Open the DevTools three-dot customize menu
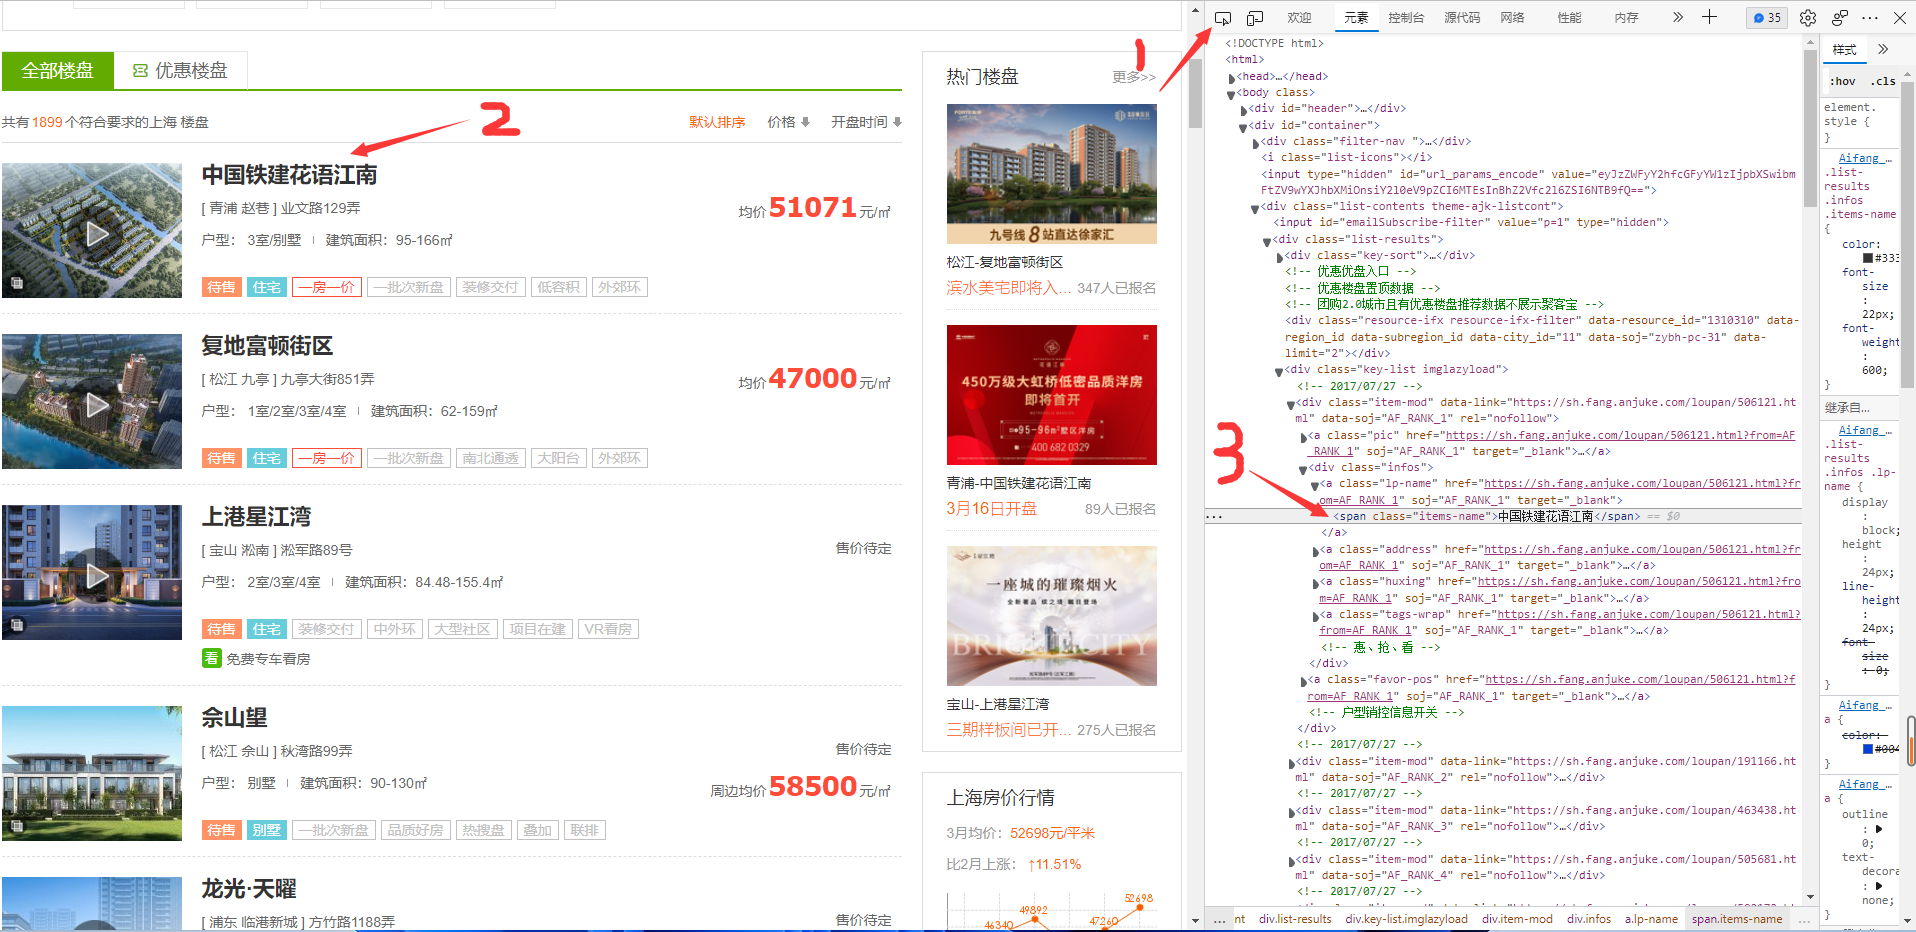This screenshot has width=1916, height=932. pyautogui.click(x=1870, y=18)
